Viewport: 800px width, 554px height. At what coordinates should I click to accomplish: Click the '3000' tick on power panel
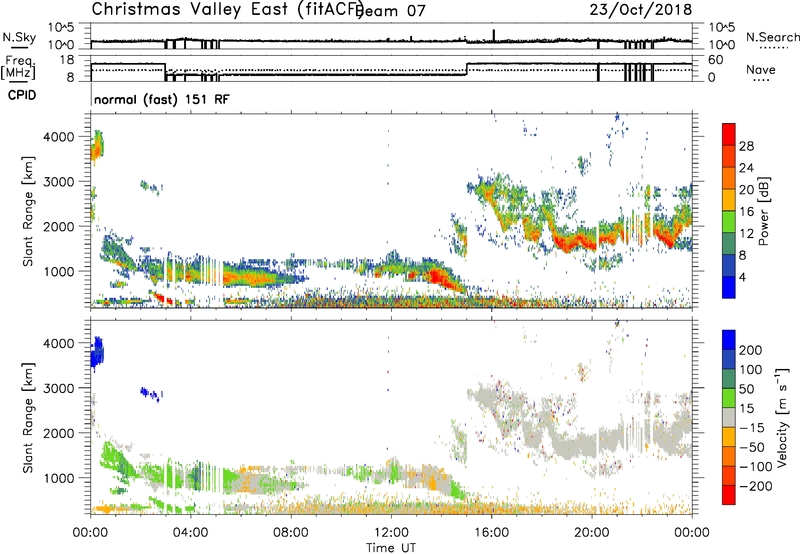coord(59,182)
